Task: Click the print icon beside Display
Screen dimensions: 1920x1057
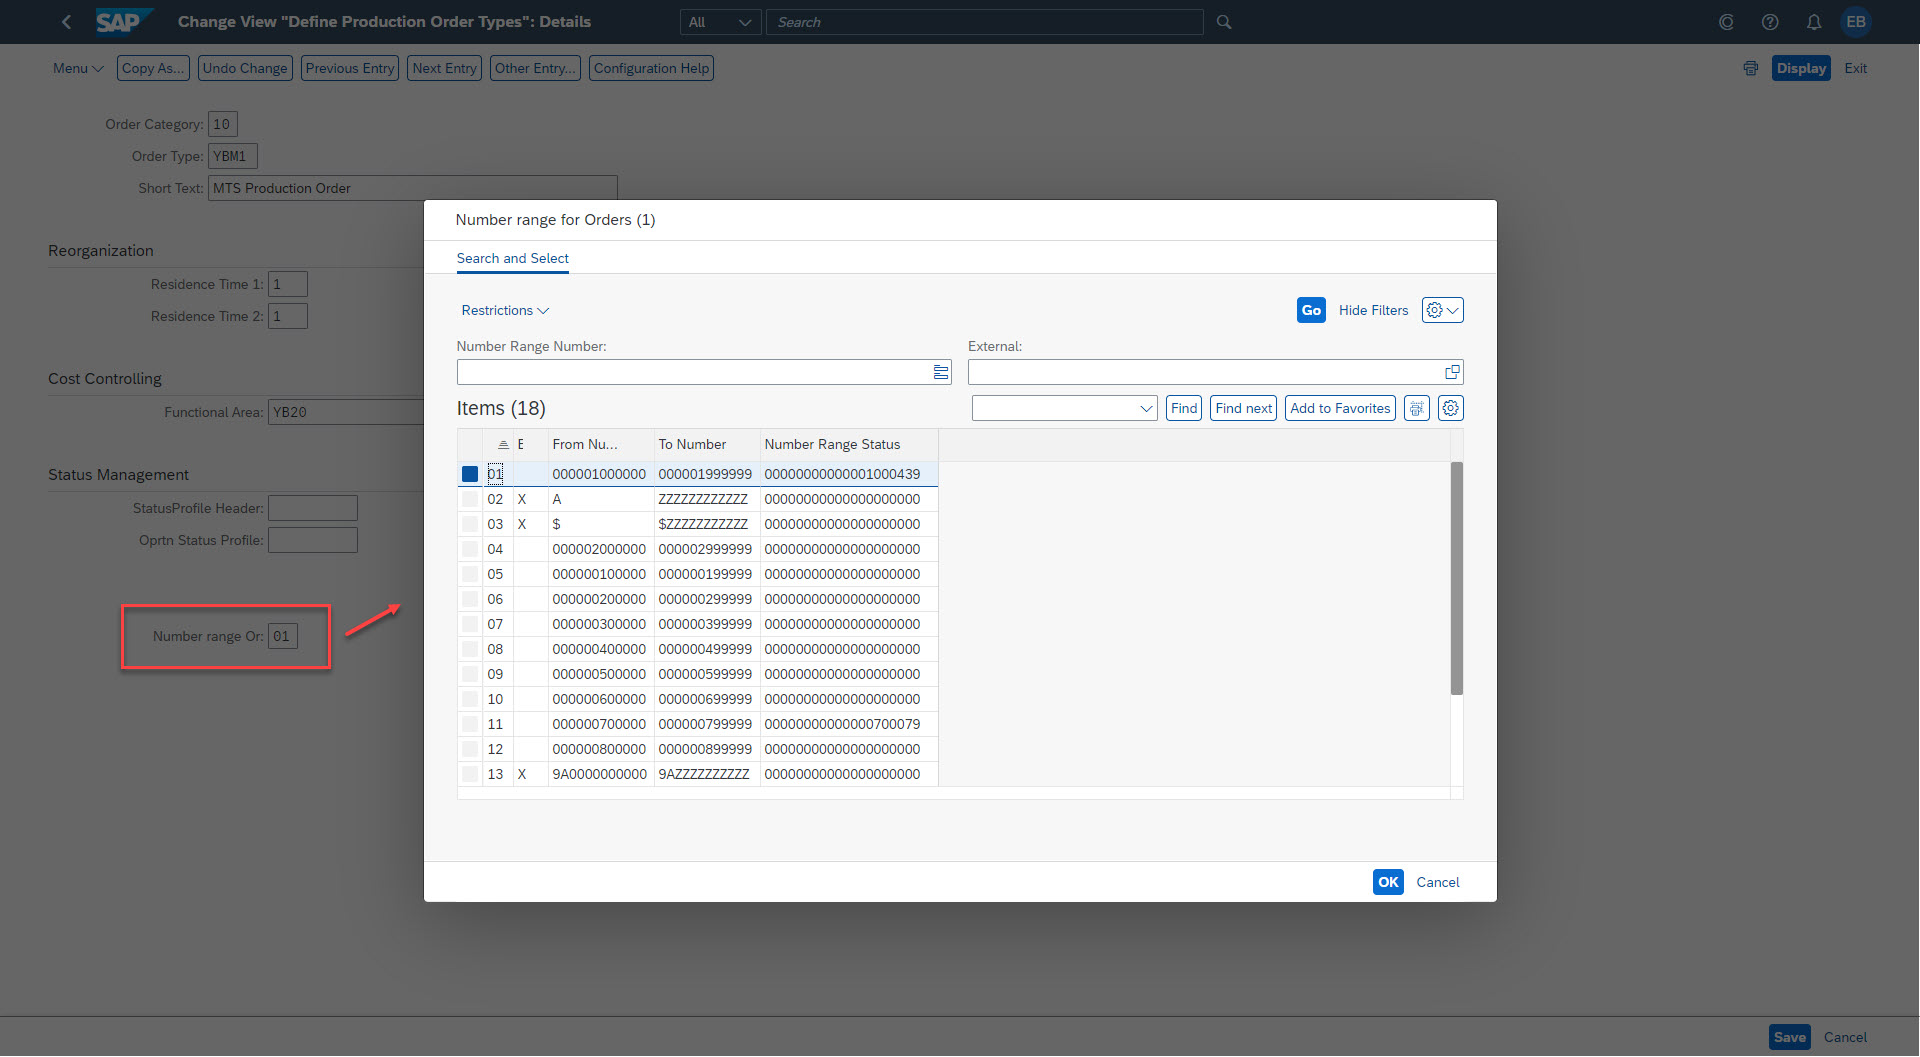Action: tap(1750, 68)
